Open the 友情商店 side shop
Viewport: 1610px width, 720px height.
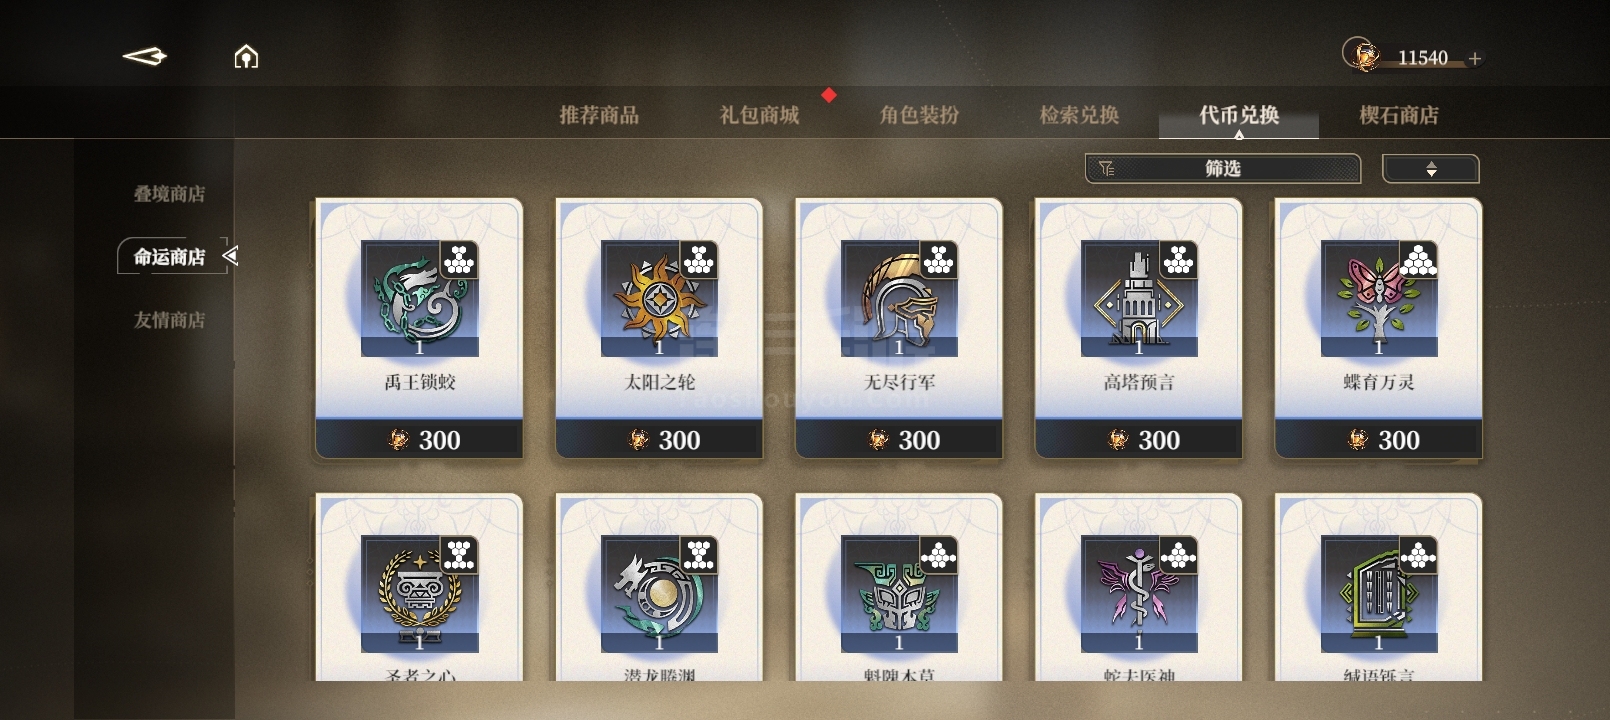pos(170,320)
